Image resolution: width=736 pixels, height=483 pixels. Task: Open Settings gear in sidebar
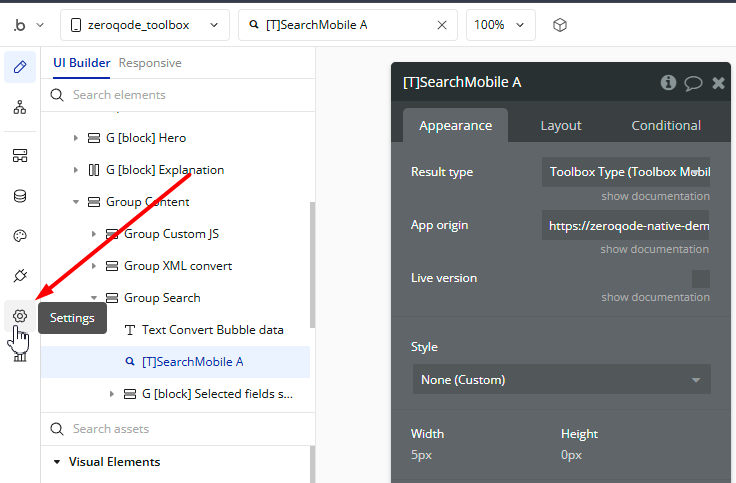(20, 316)
